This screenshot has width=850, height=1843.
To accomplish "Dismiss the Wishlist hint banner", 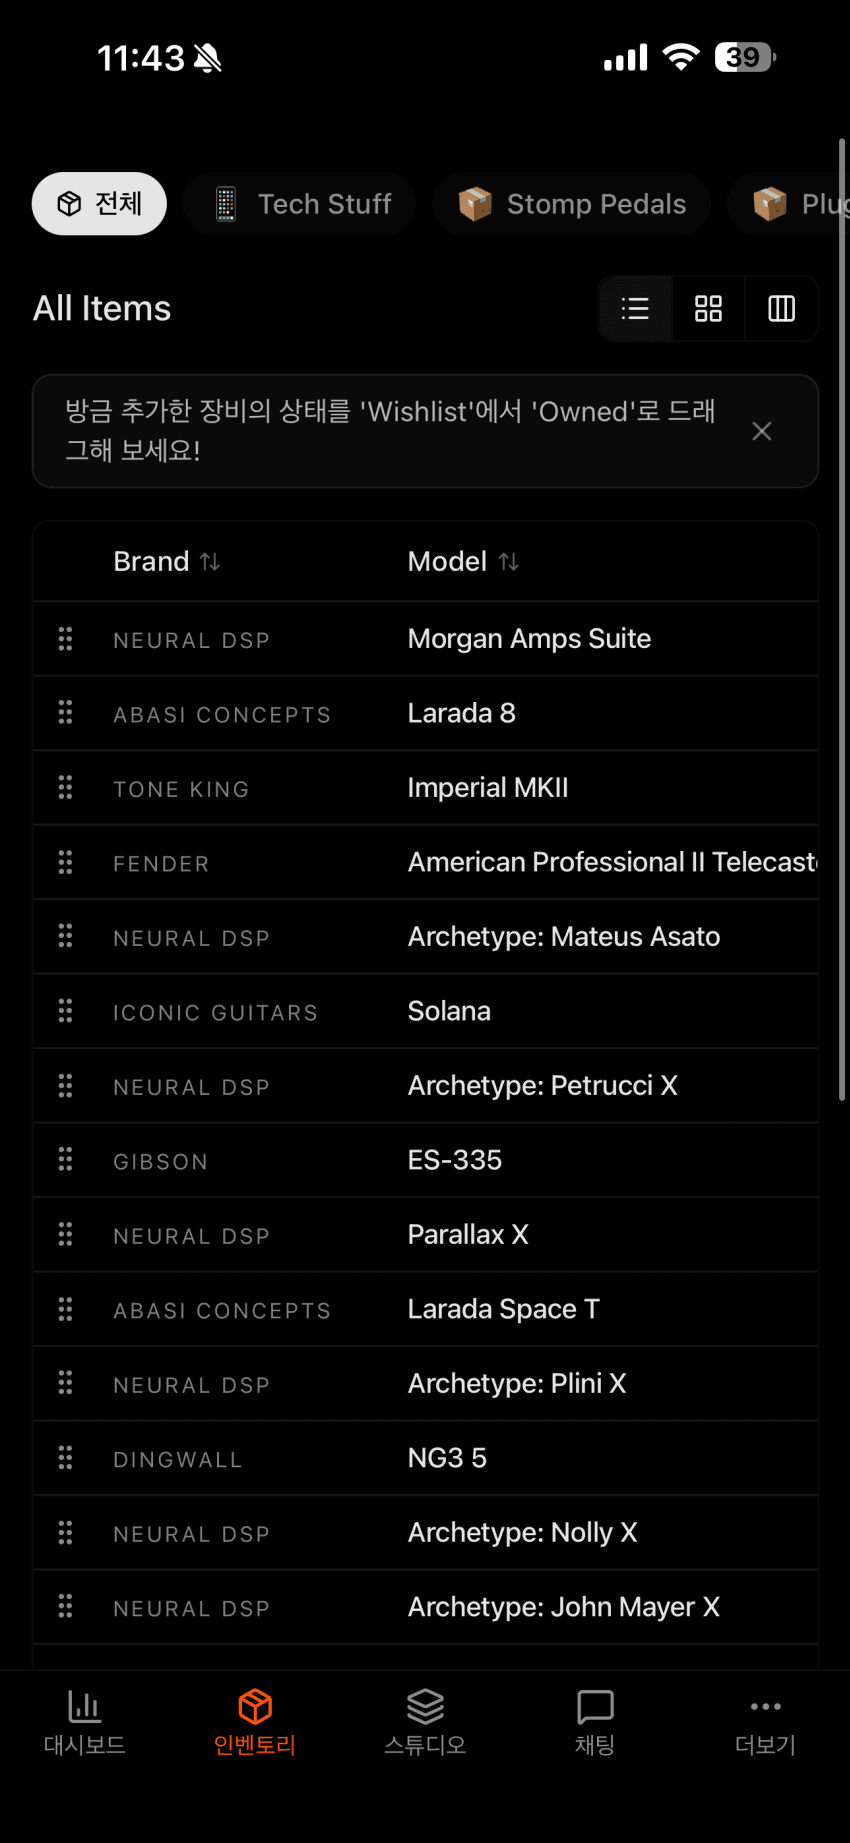I will click(x=762, y=431).
